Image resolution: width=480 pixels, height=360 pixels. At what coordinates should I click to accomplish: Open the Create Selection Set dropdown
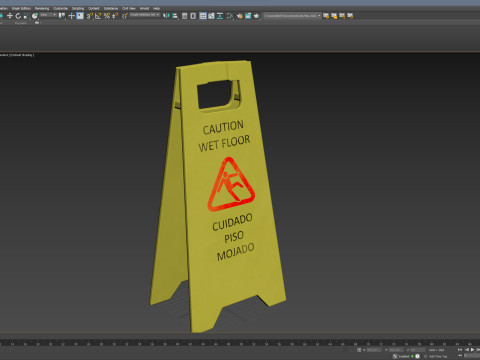click(x=144, y=15)
